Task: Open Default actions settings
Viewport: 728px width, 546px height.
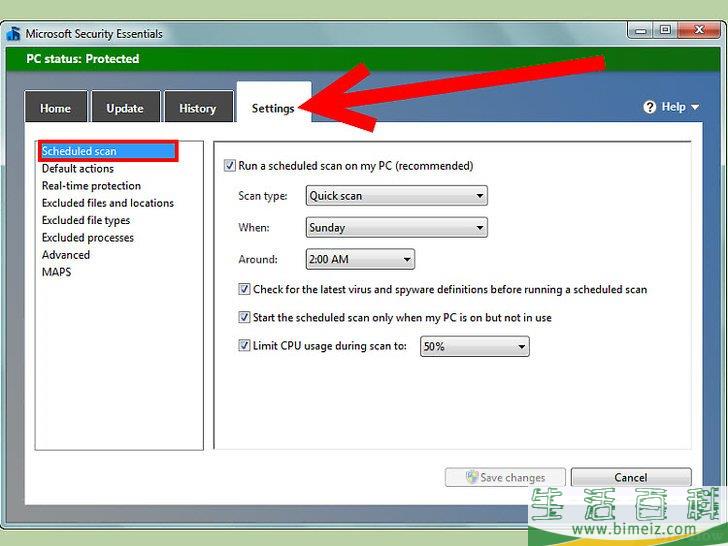Action: point(78,169)
